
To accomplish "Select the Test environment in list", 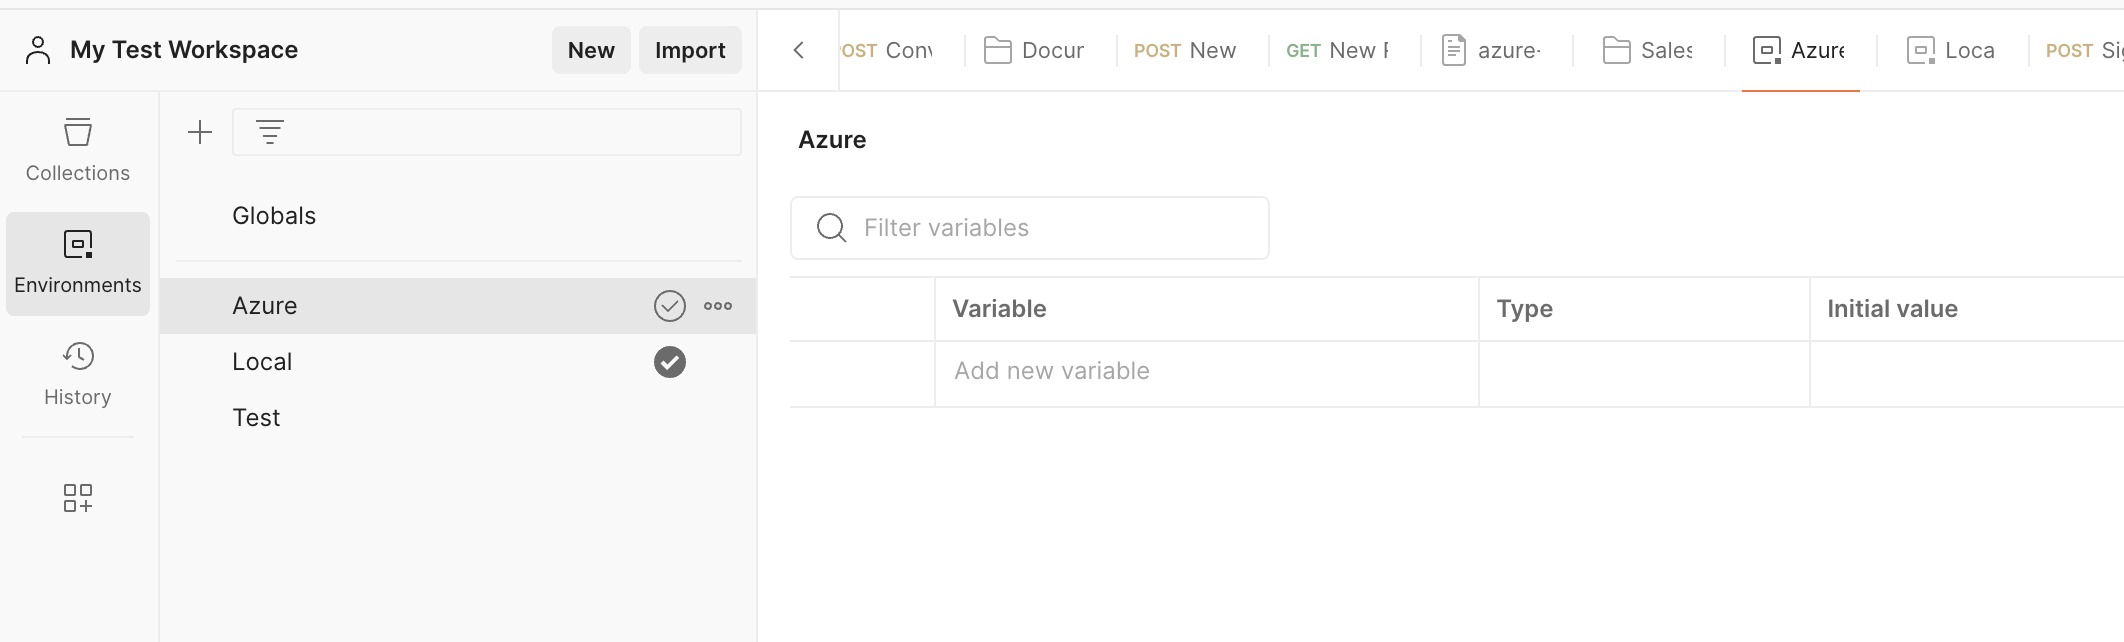I will tap(257, 418).
